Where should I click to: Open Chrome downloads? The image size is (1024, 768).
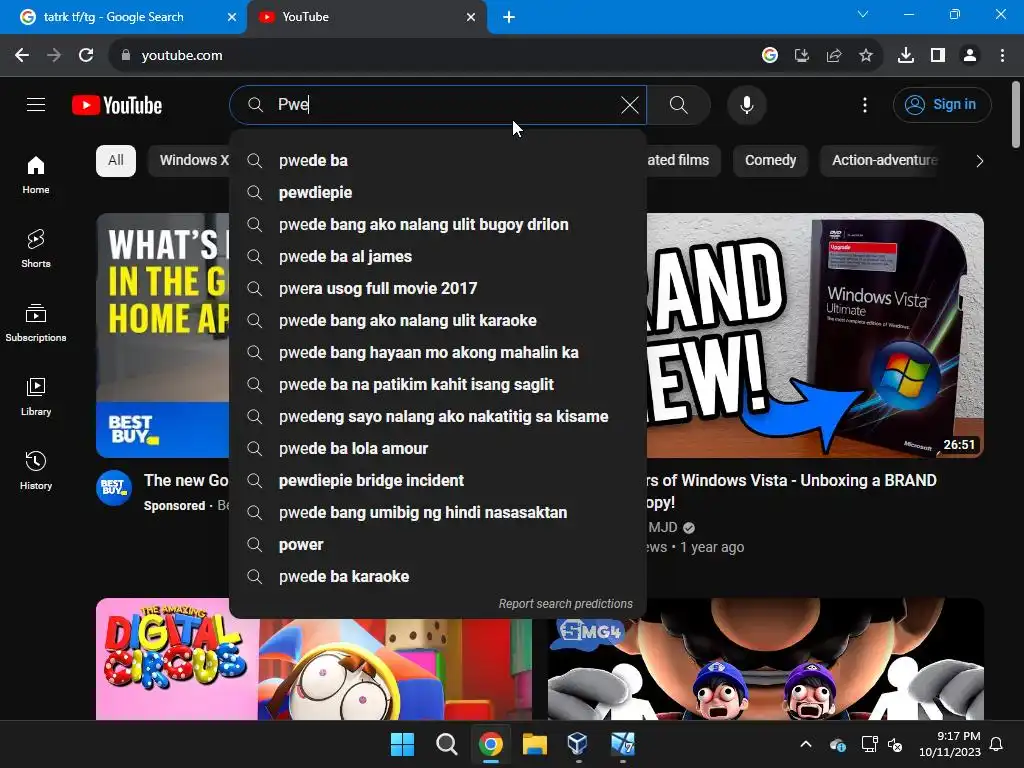(x=905, y=56)
